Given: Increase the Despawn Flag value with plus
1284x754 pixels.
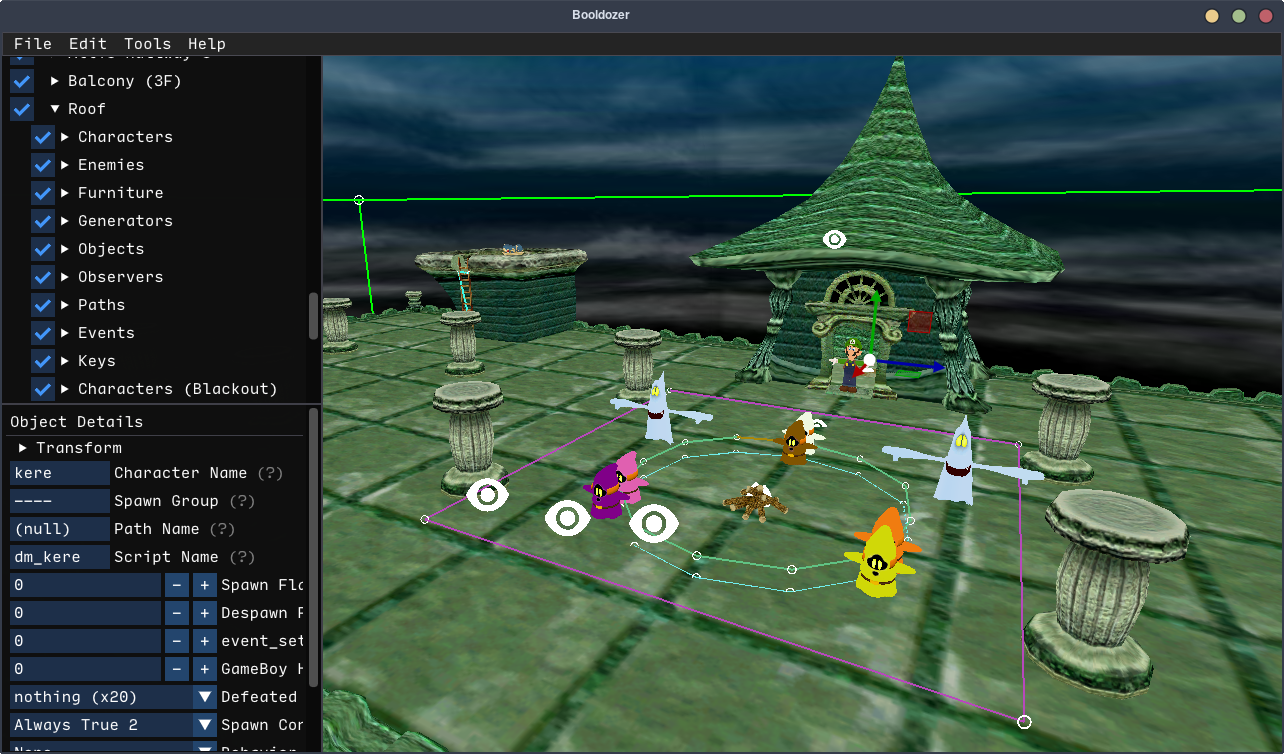Looking at the screenshot, I should (x=205, y=613).
